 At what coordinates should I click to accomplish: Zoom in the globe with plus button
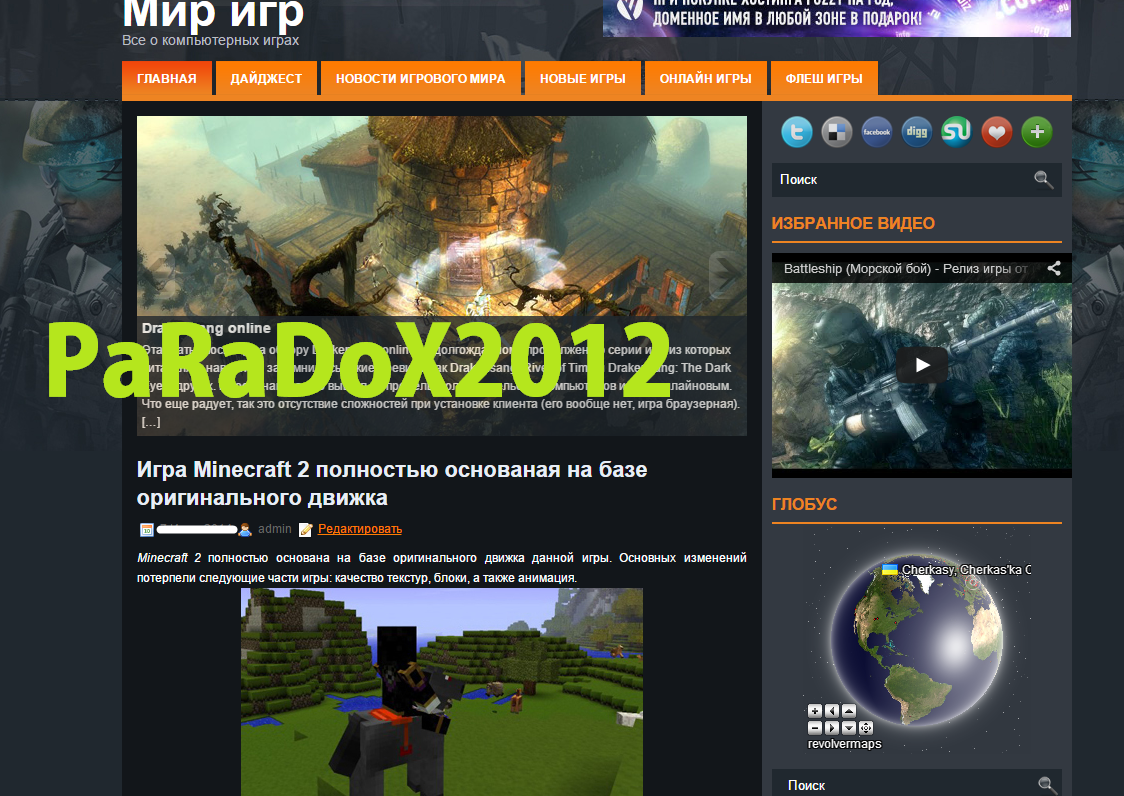[815, 711]
